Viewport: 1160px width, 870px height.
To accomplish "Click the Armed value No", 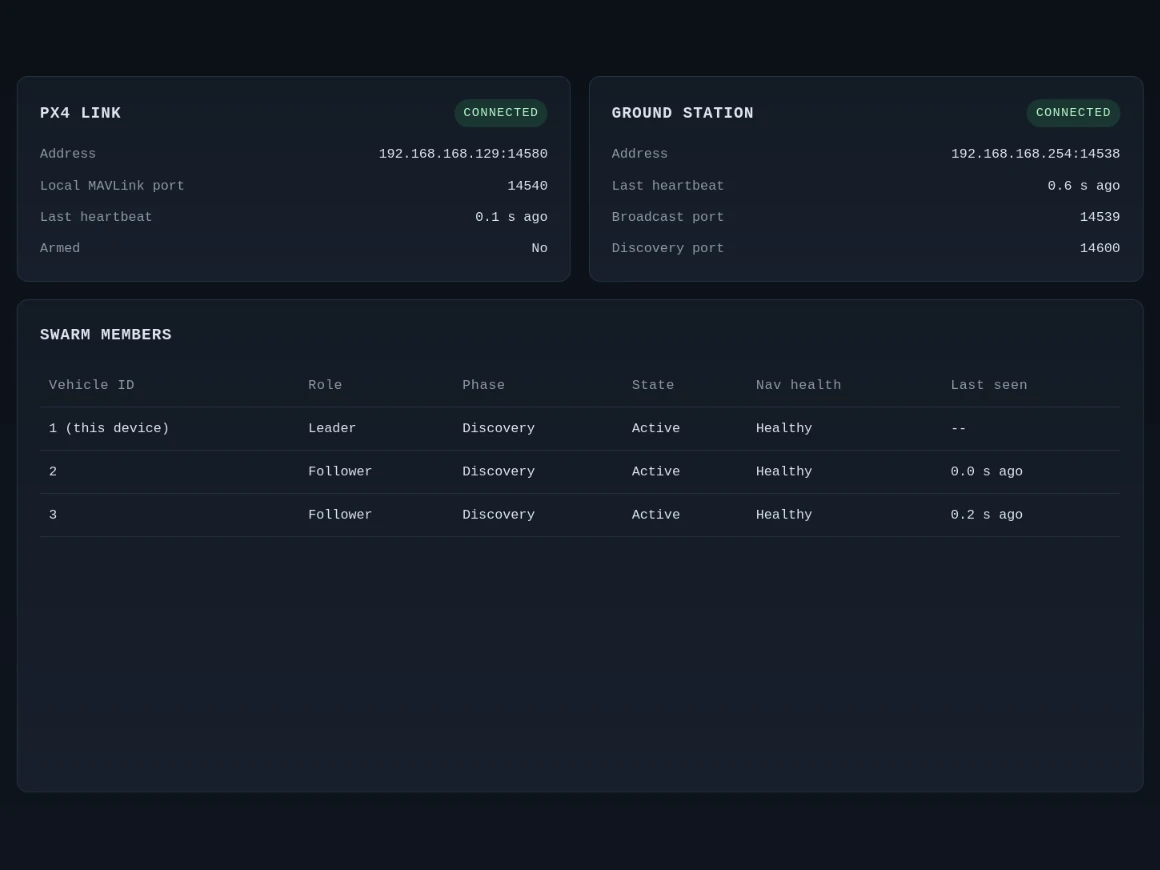I will [539, 248].
